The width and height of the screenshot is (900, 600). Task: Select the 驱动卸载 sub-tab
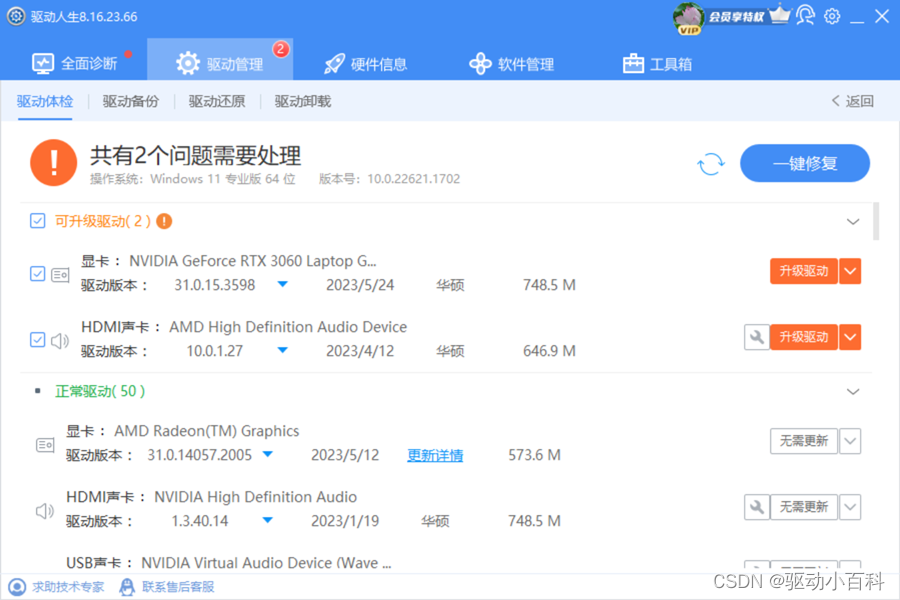click(x=302, y=102)
